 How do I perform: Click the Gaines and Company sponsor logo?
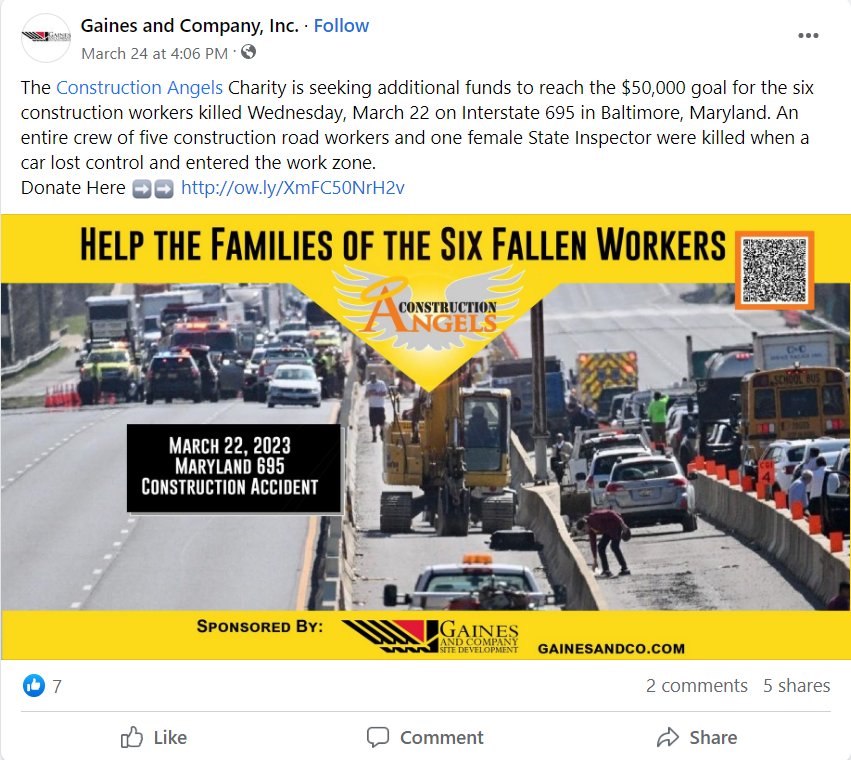[430, 636]
